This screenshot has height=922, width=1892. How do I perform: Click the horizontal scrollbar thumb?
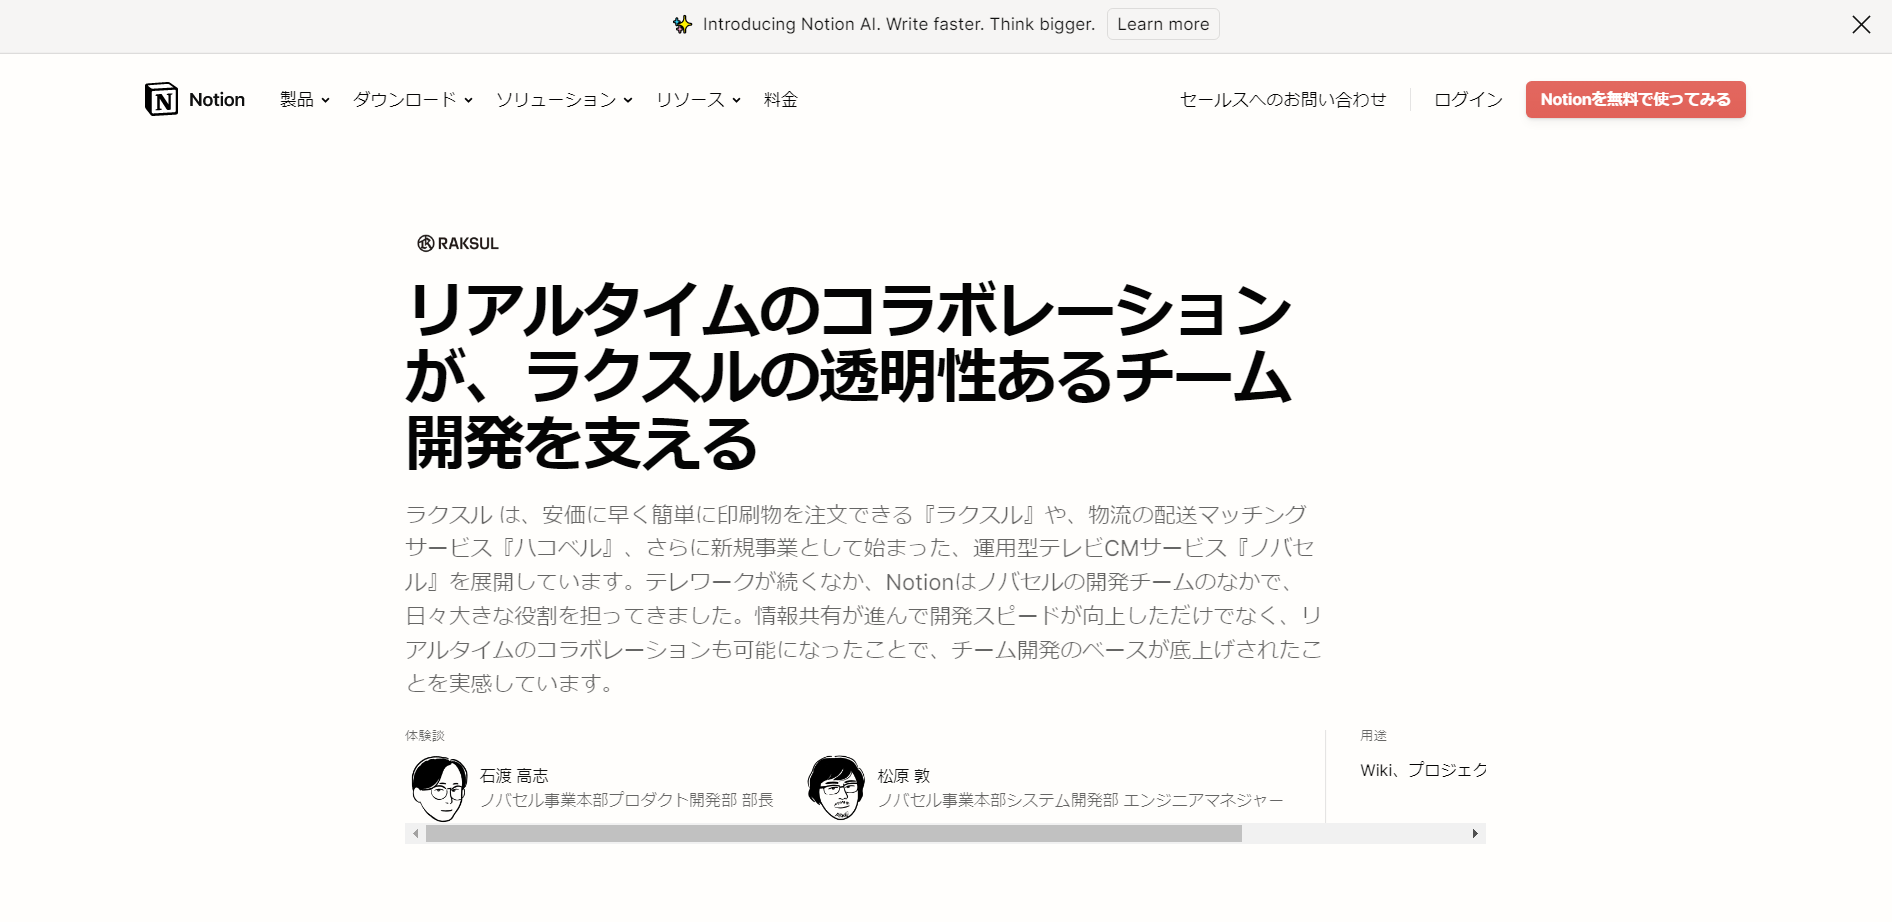[x=834, y=833]
